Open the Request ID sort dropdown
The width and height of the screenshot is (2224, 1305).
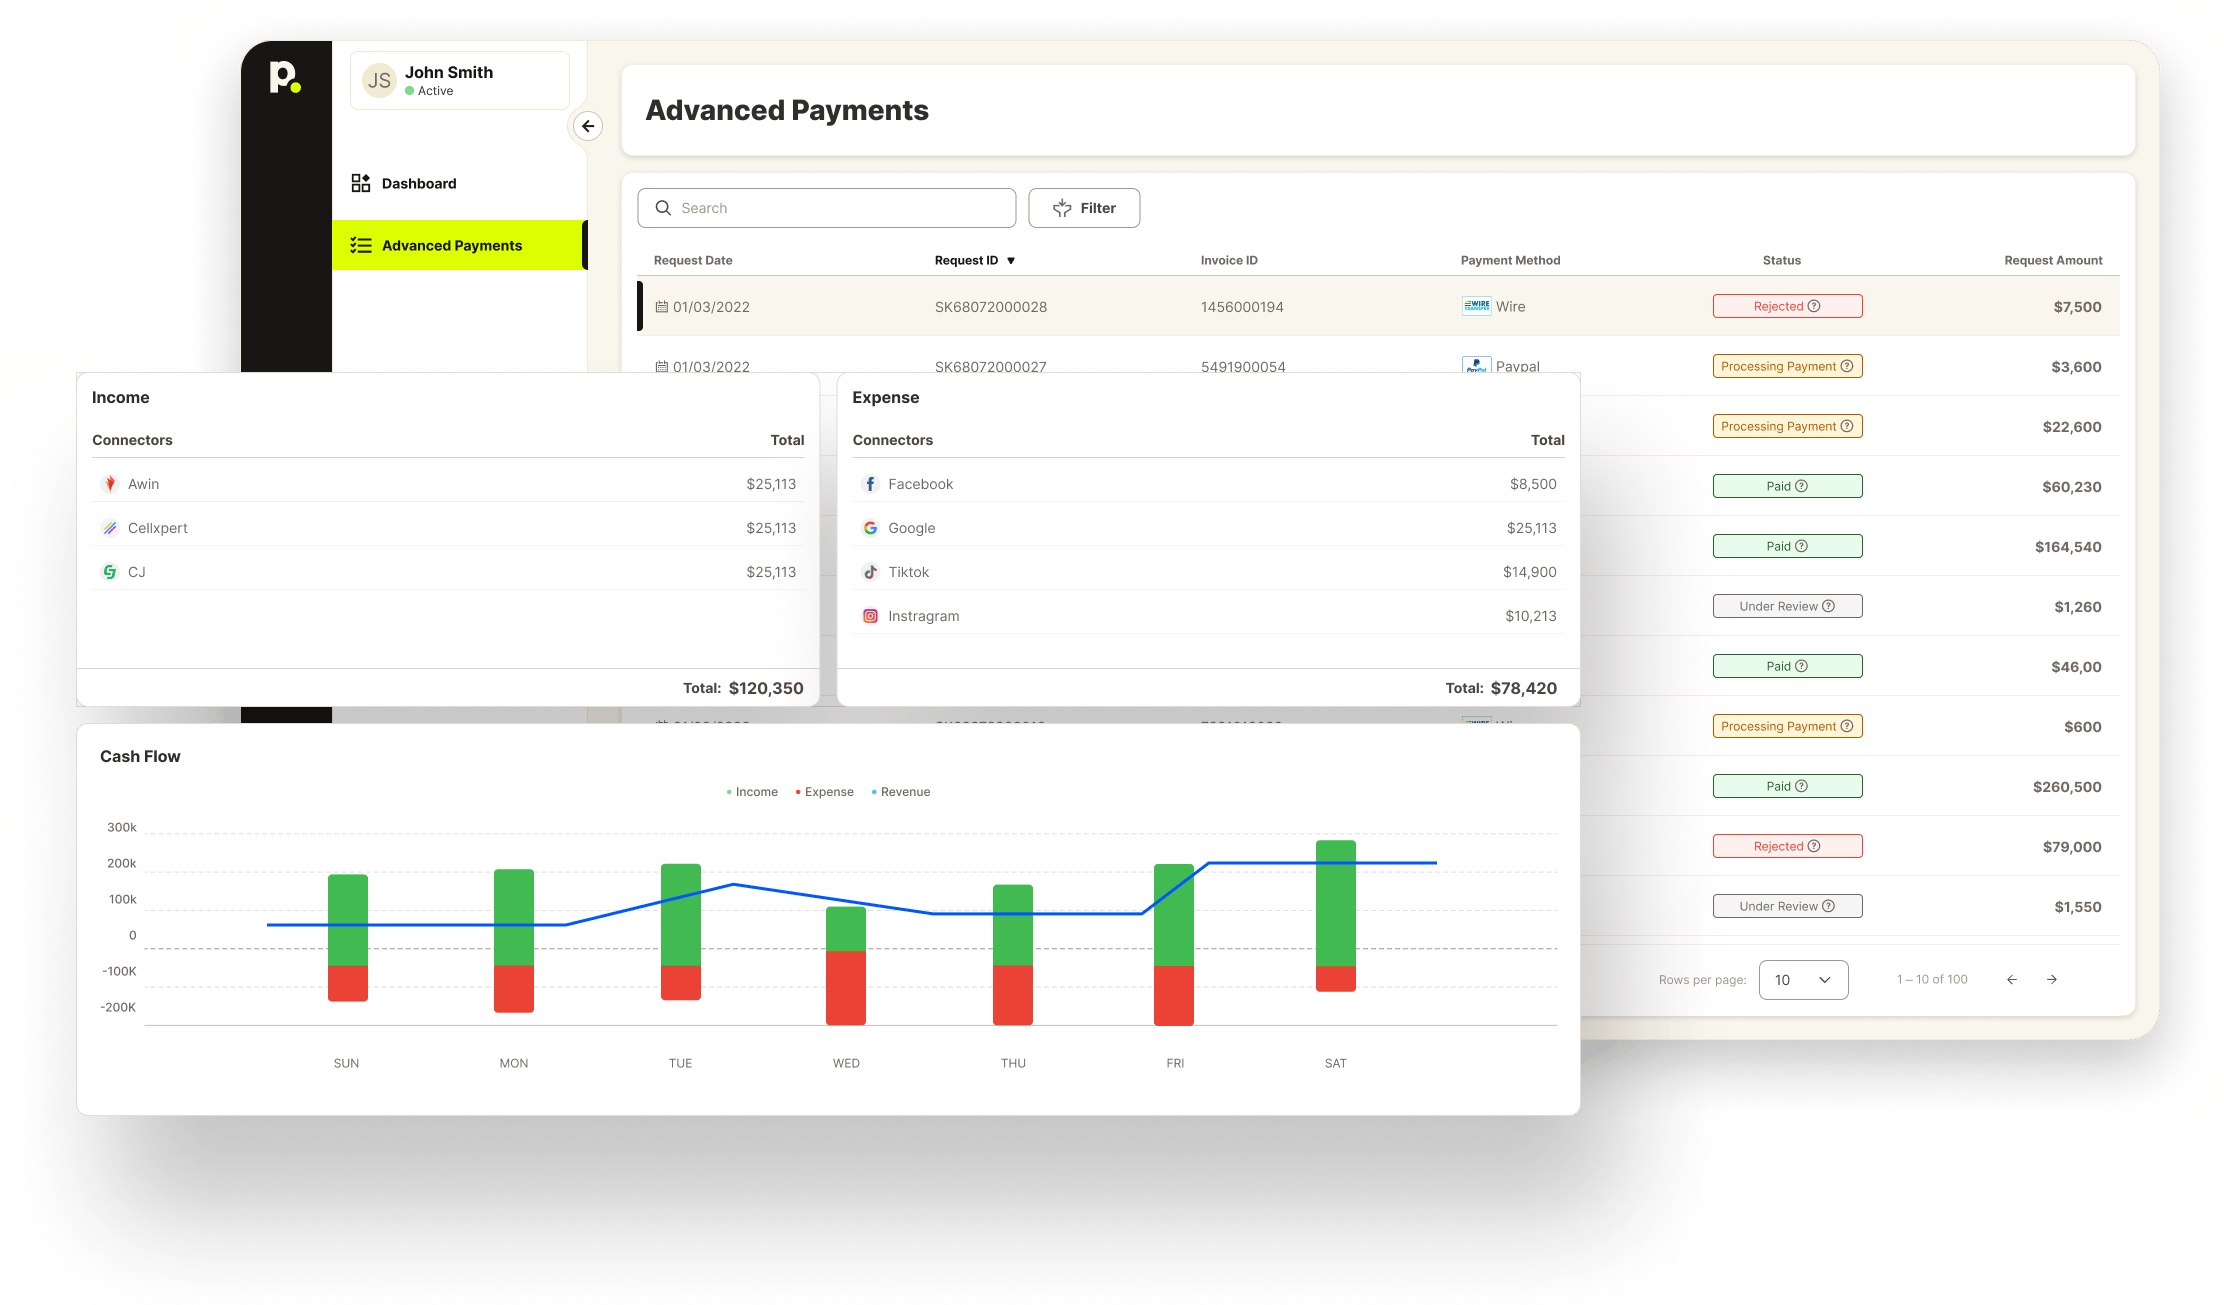pyautogui.click(x=1012, y=259)
